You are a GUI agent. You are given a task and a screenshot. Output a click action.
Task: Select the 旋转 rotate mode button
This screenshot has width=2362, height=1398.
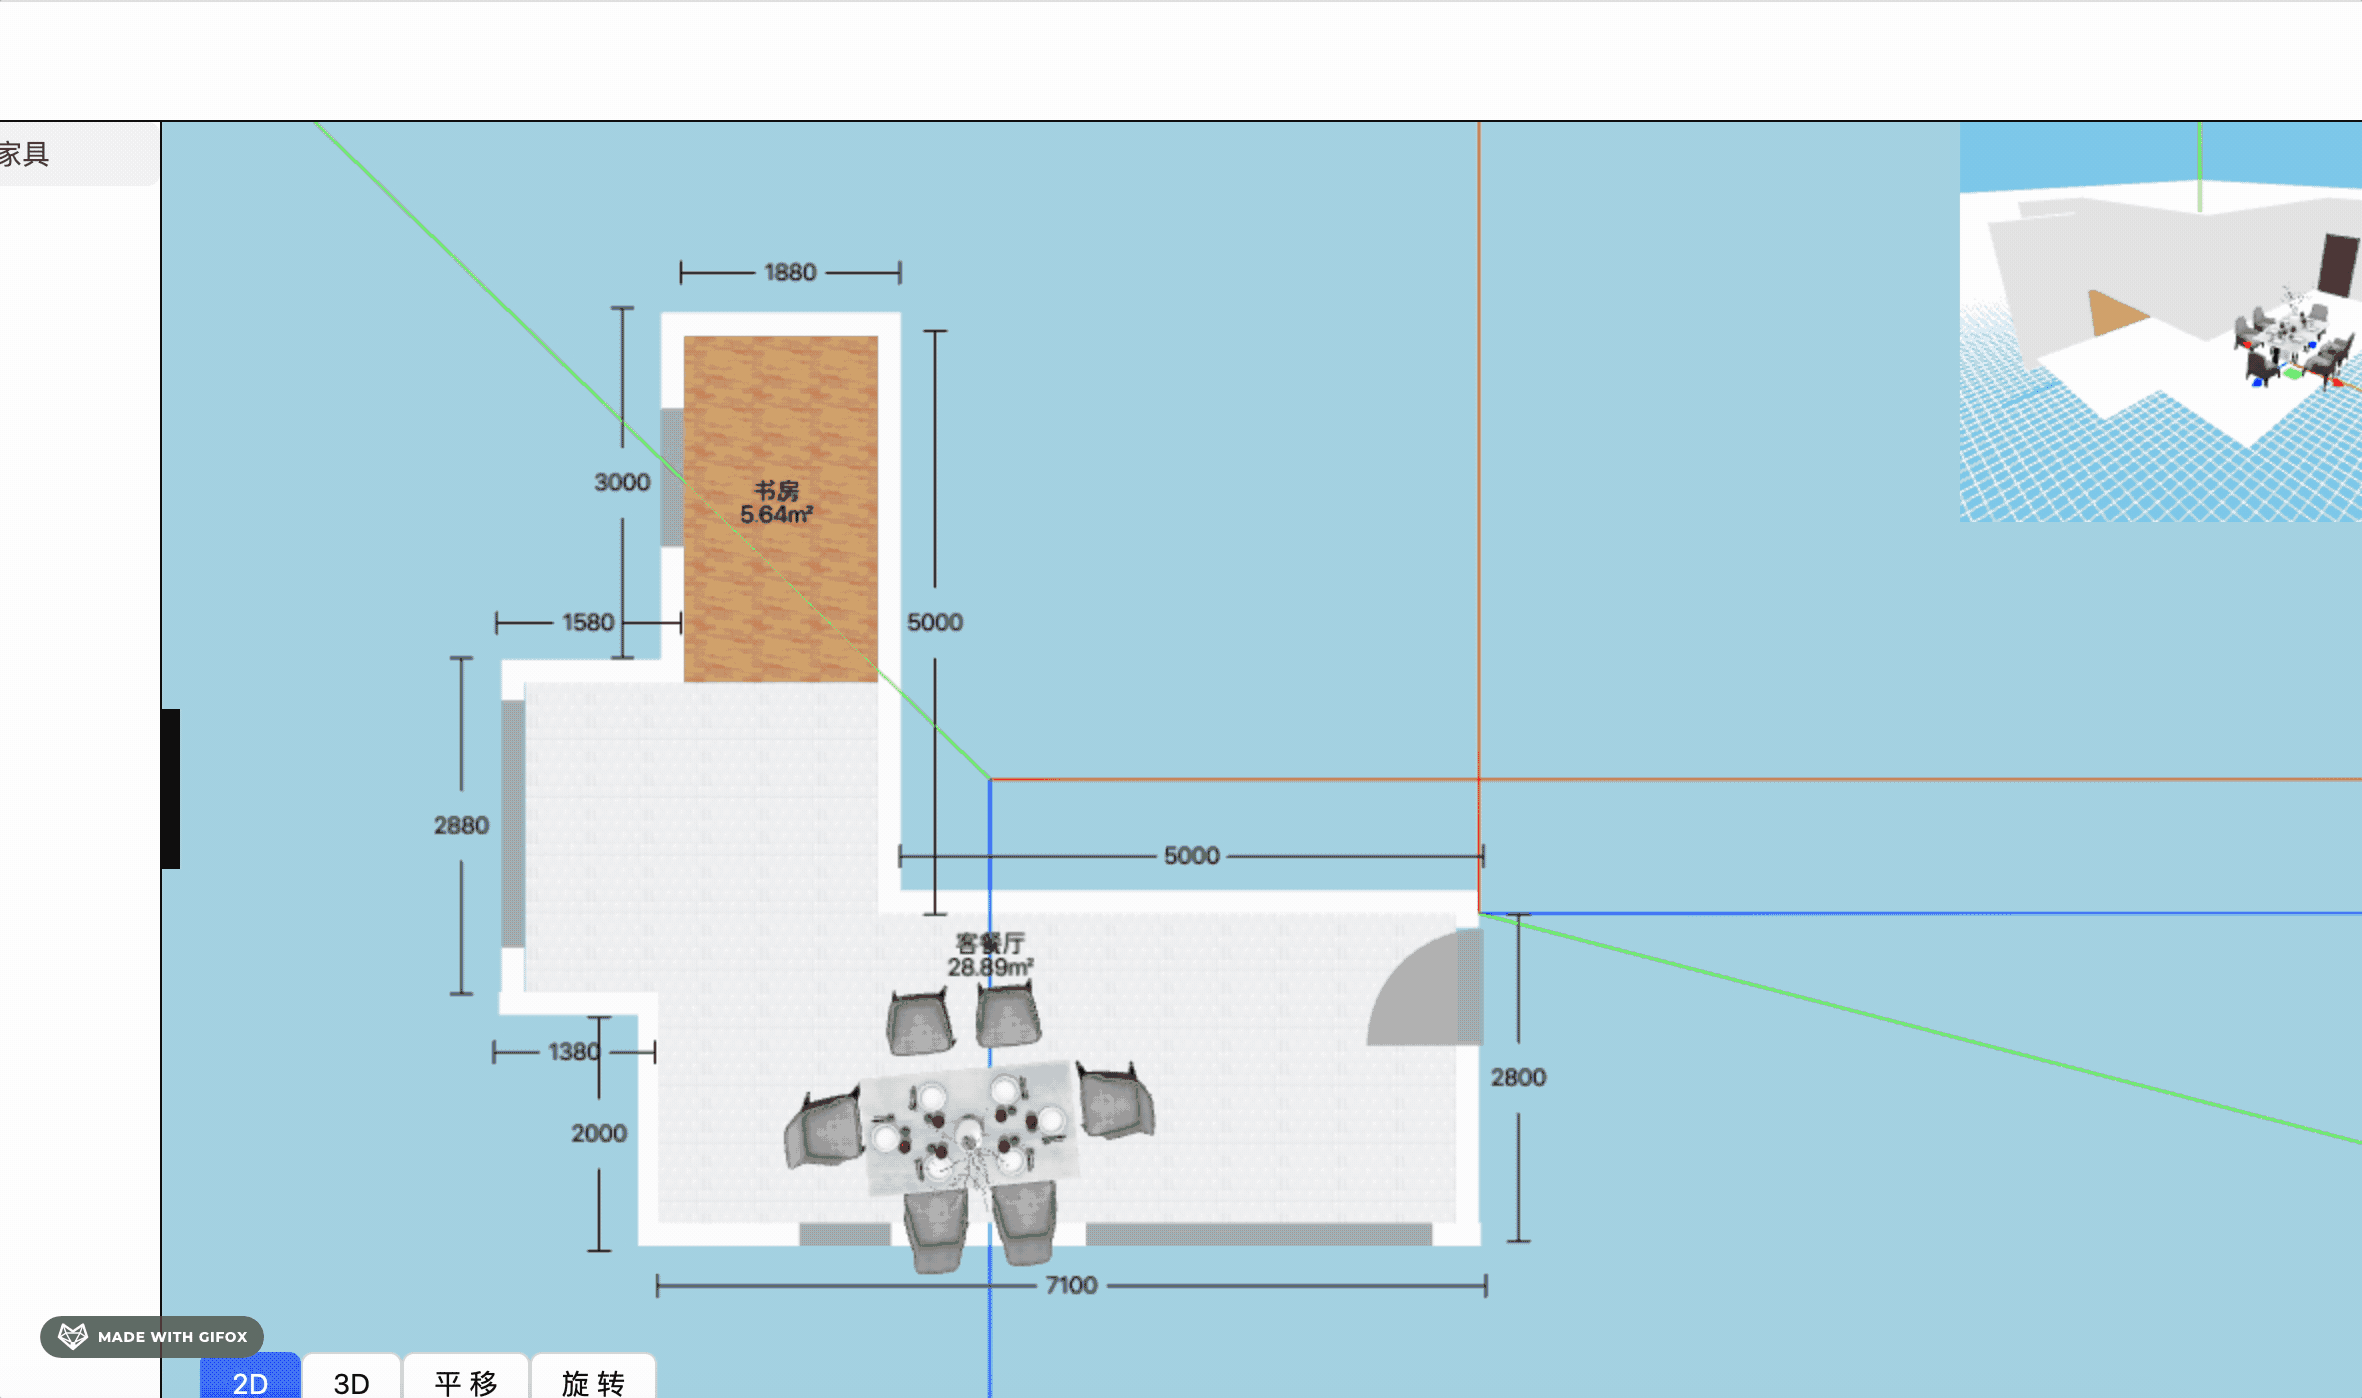tap(593, 1377)
